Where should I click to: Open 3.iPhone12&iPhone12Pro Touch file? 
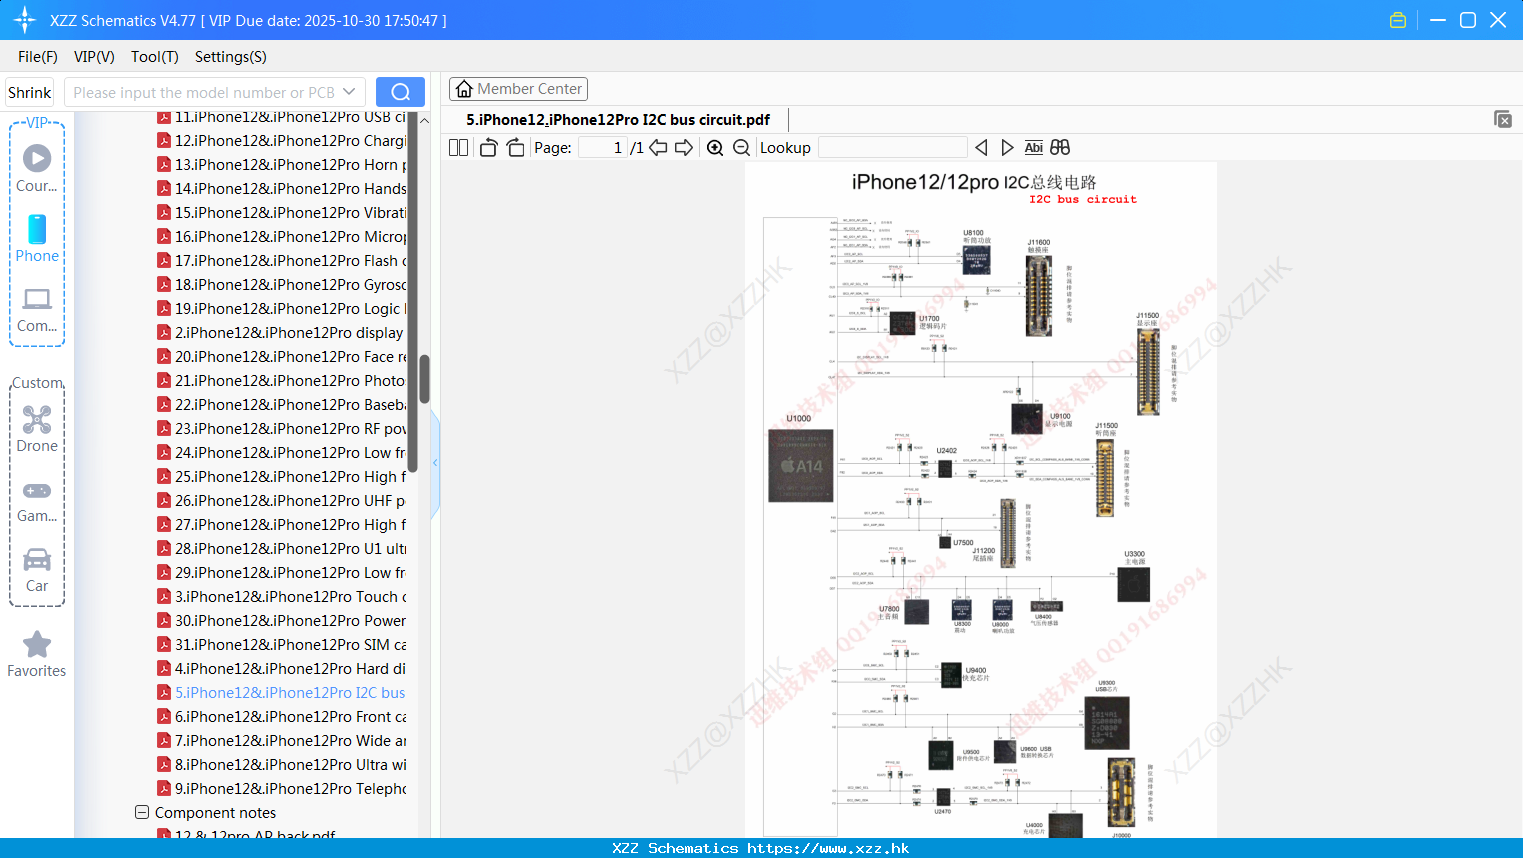click(282, 597)
